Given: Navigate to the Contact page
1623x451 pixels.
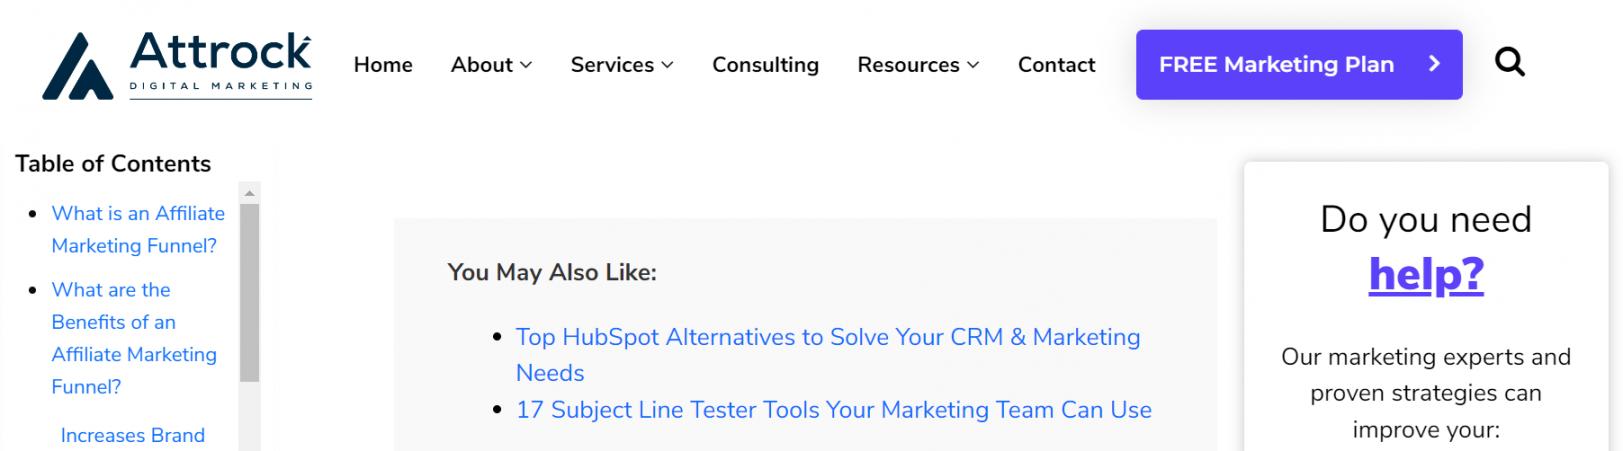Looking at the screenshot, I should [x=1056, y=65].
